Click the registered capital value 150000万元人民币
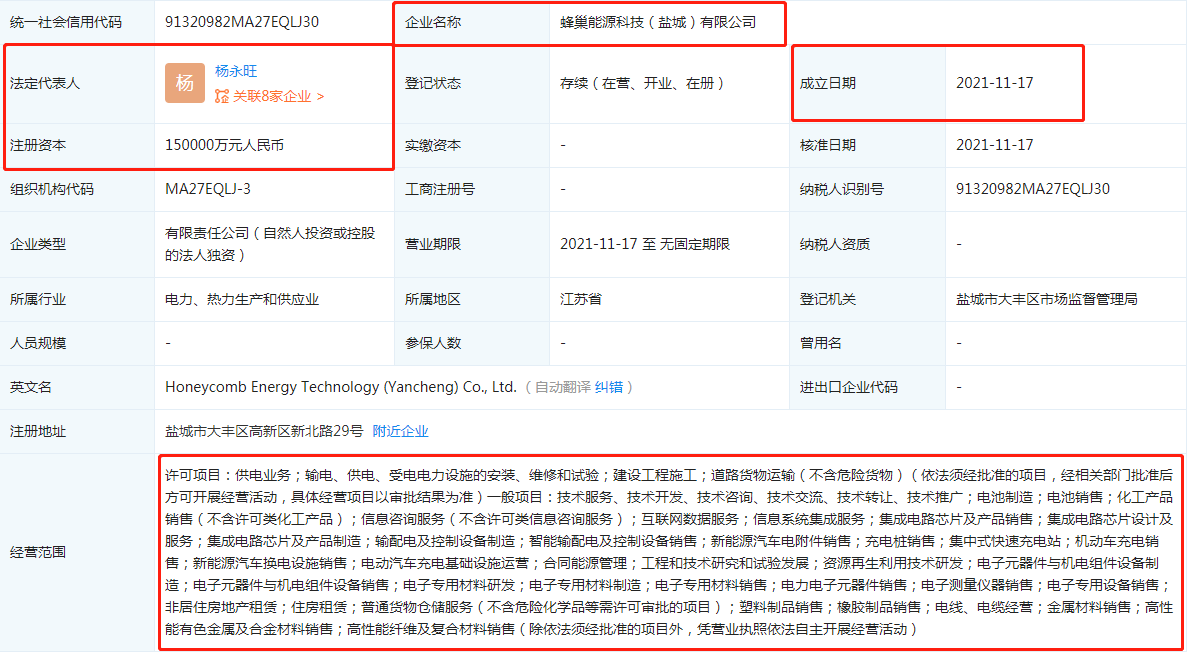Screen dimensions: 1190x652 point(225,145)
